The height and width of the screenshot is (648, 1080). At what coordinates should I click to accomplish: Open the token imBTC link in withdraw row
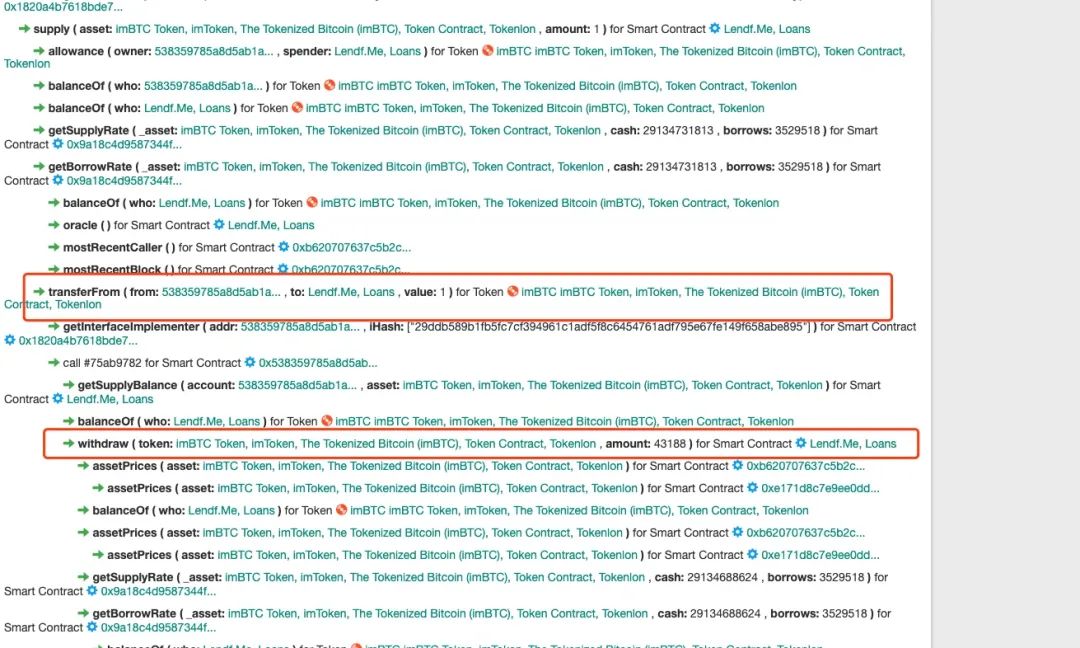[x=386, y=444]
